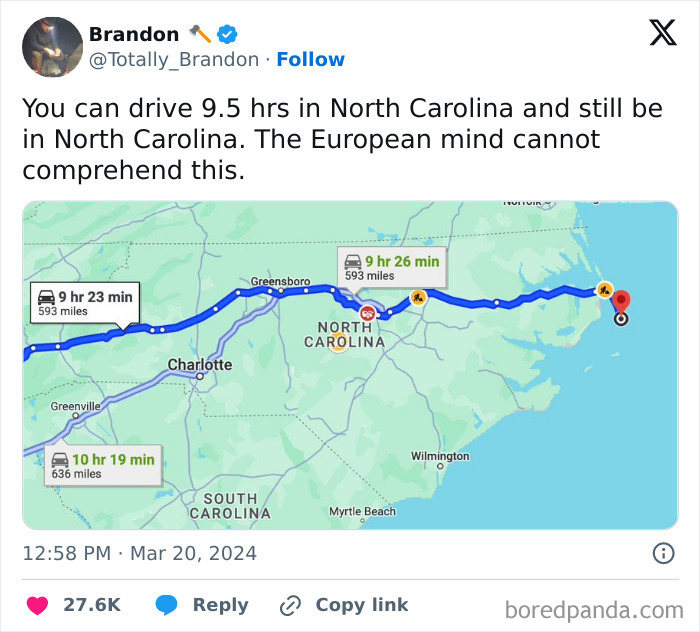Click the red traffic incident icon
Viewport: 700px width, 632px height.
click(367, 313)
